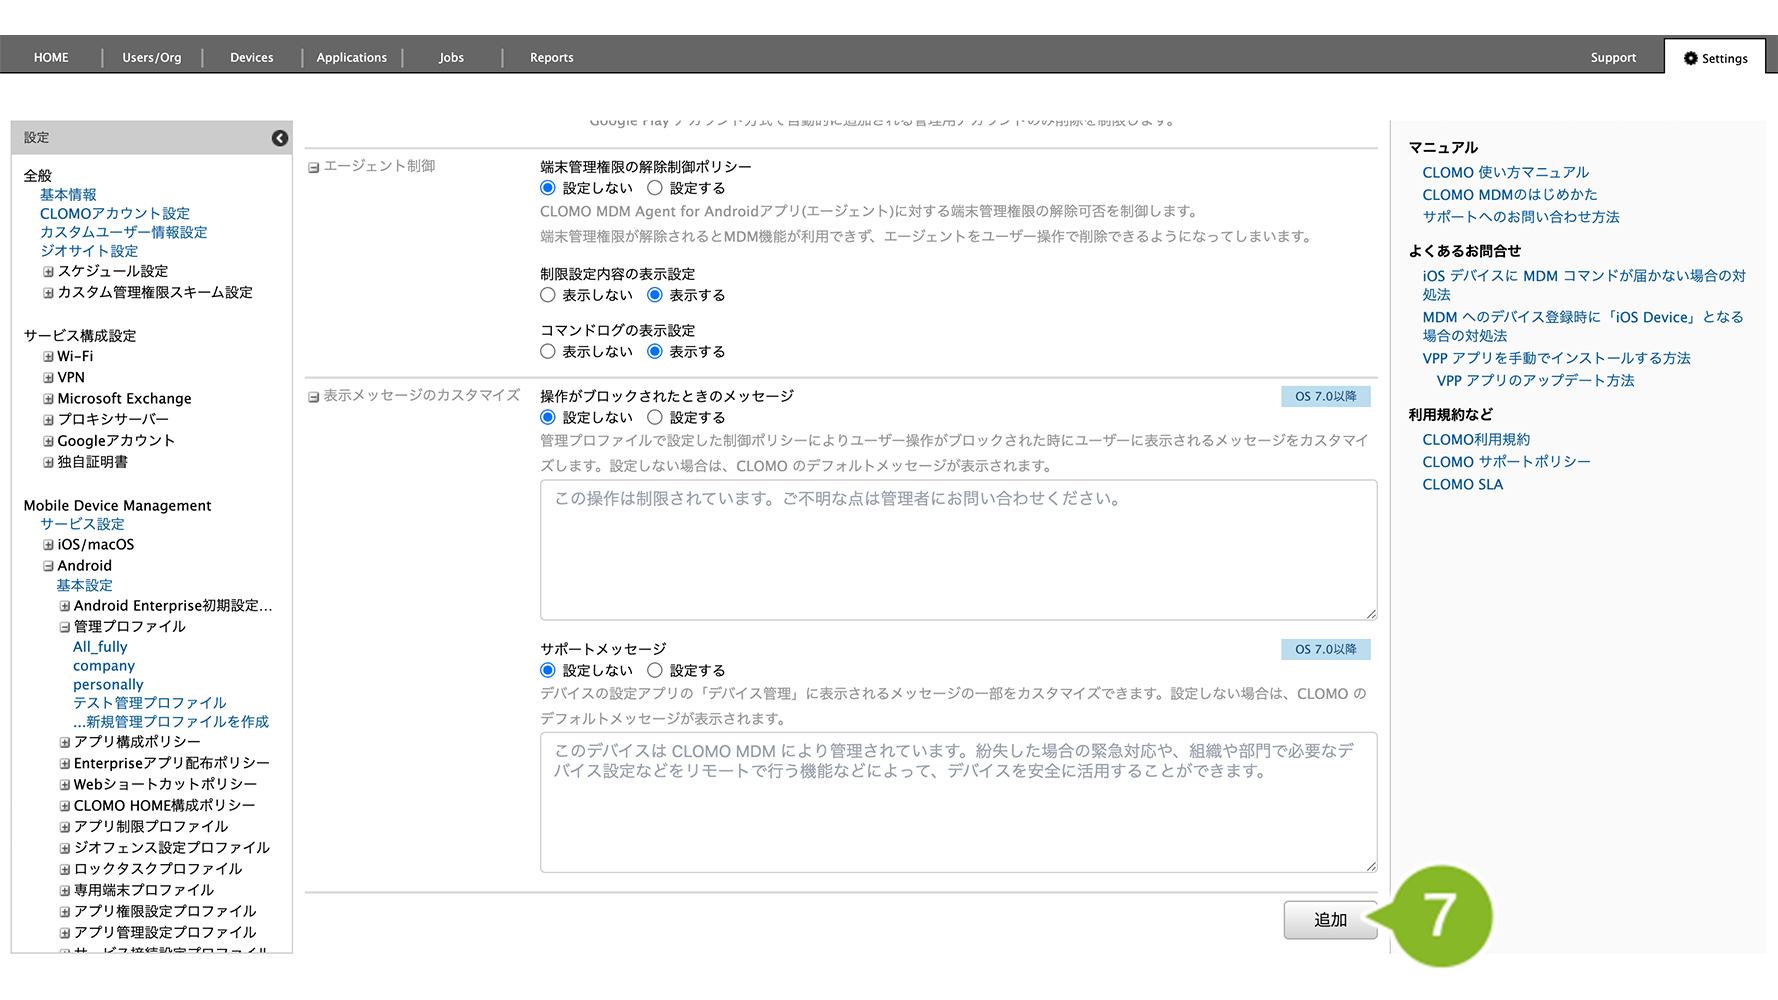
Task: Collapse the Android tree node
Action: (x=48, y=566)
